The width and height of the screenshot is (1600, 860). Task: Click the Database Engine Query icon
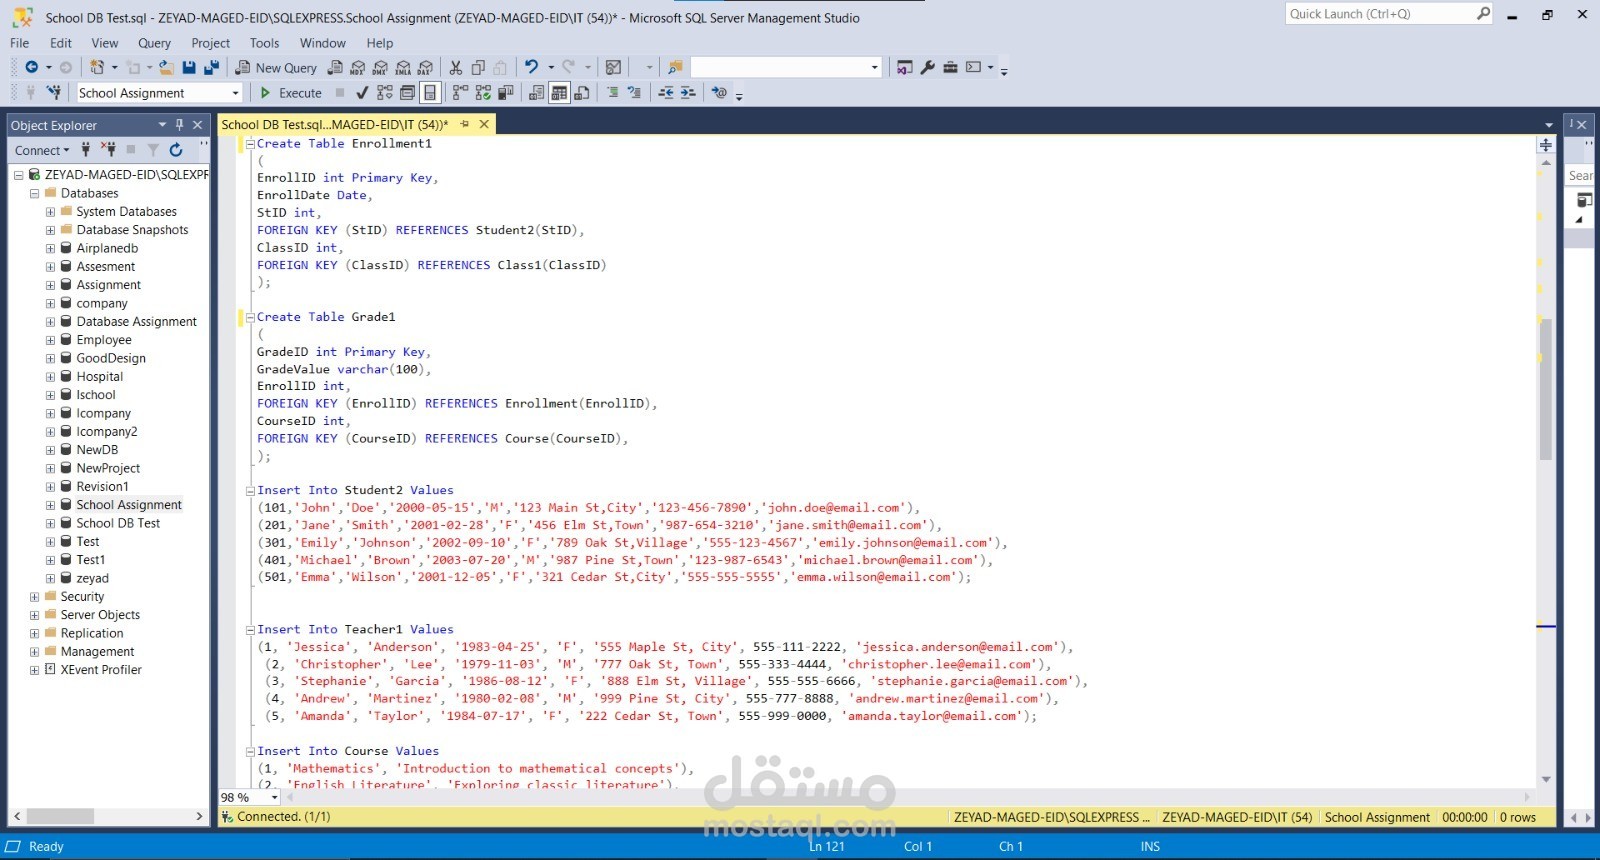click(335, 67)
